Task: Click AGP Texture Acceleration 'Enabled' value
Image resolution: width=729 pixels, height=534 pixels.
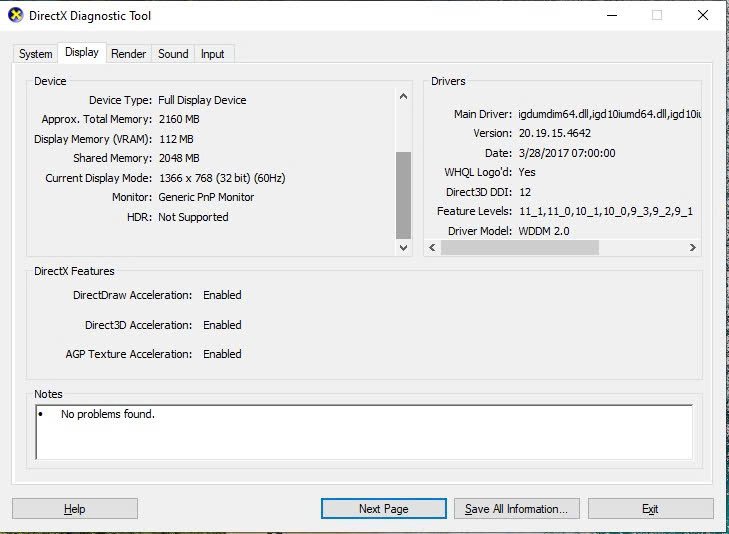Action: [222, 354]
